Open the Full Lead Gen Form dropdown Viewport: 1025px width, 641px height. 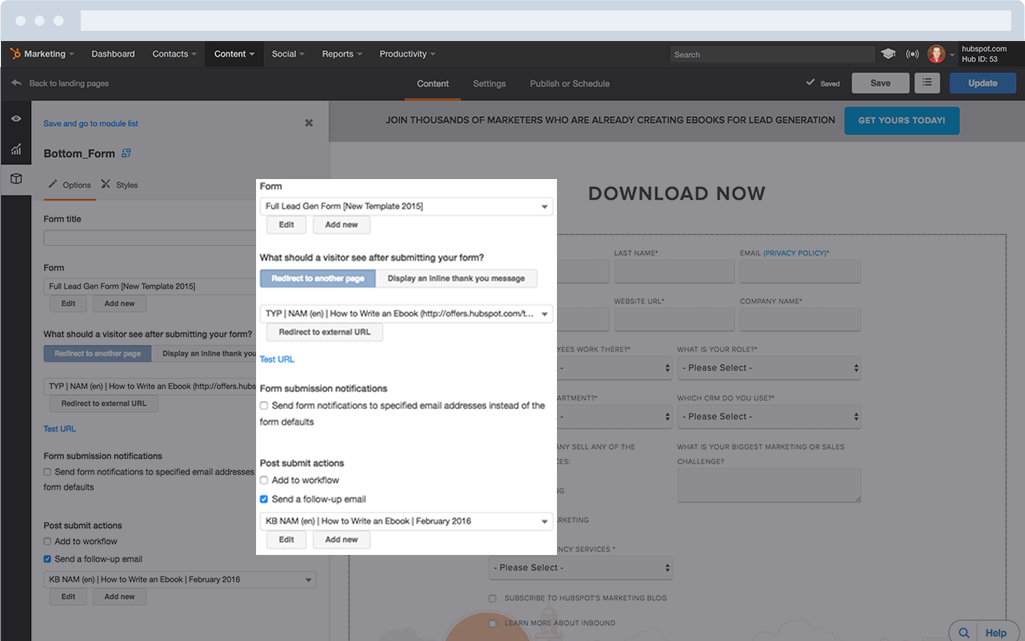[406, 204]
